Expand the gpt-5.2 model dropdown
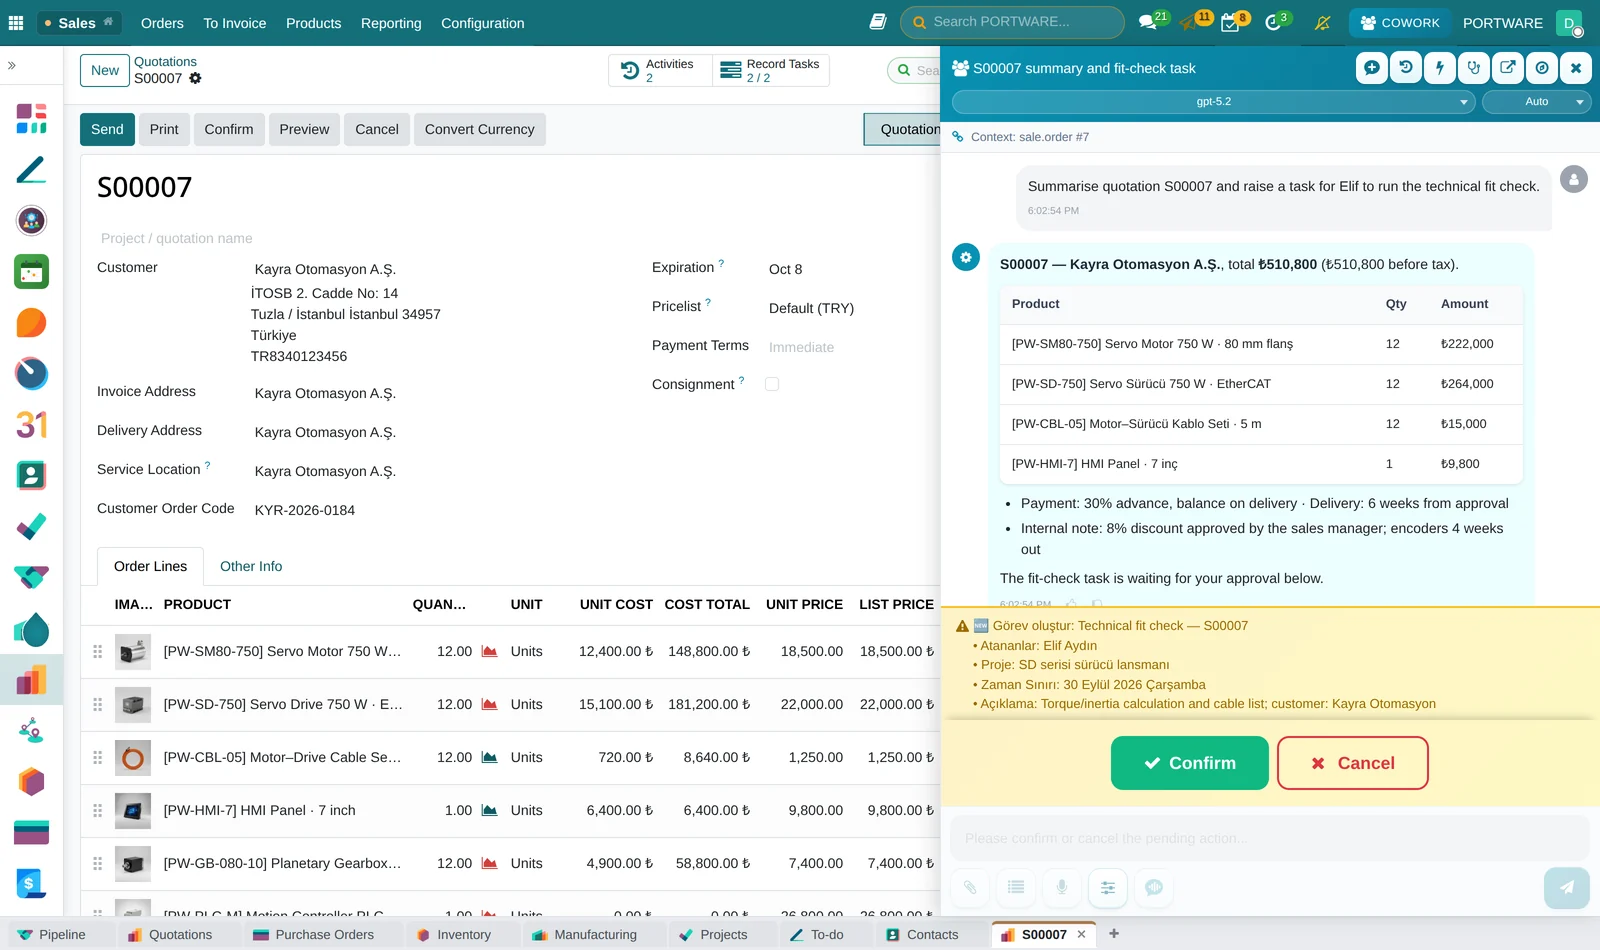Image resolution: width=1600 pixels, height=950 pixels. point(1214,102)
